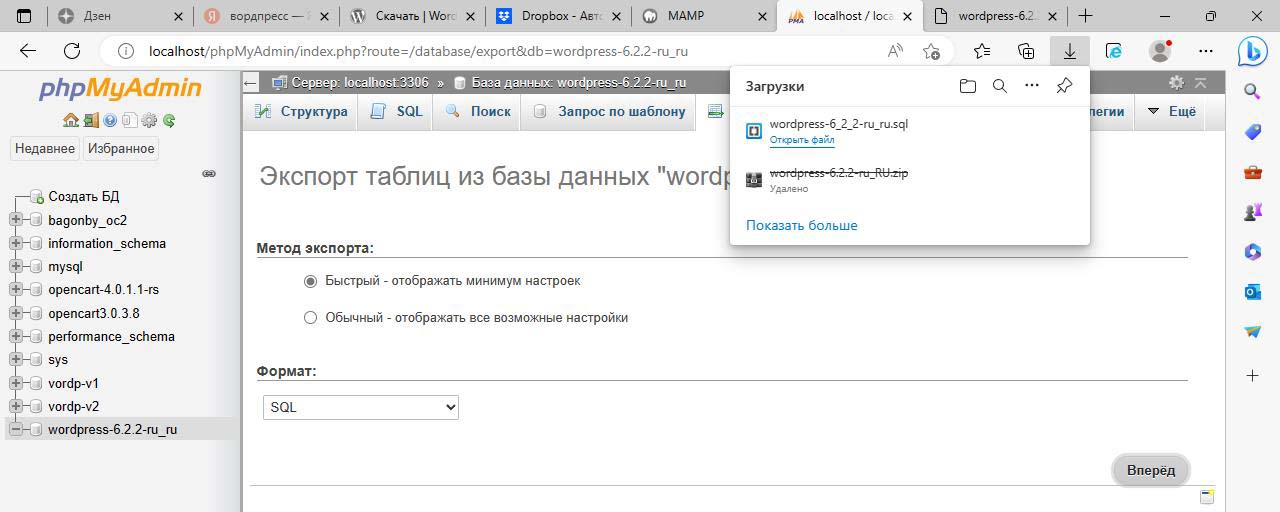Click the log out door icon

(x=90, y=120)
